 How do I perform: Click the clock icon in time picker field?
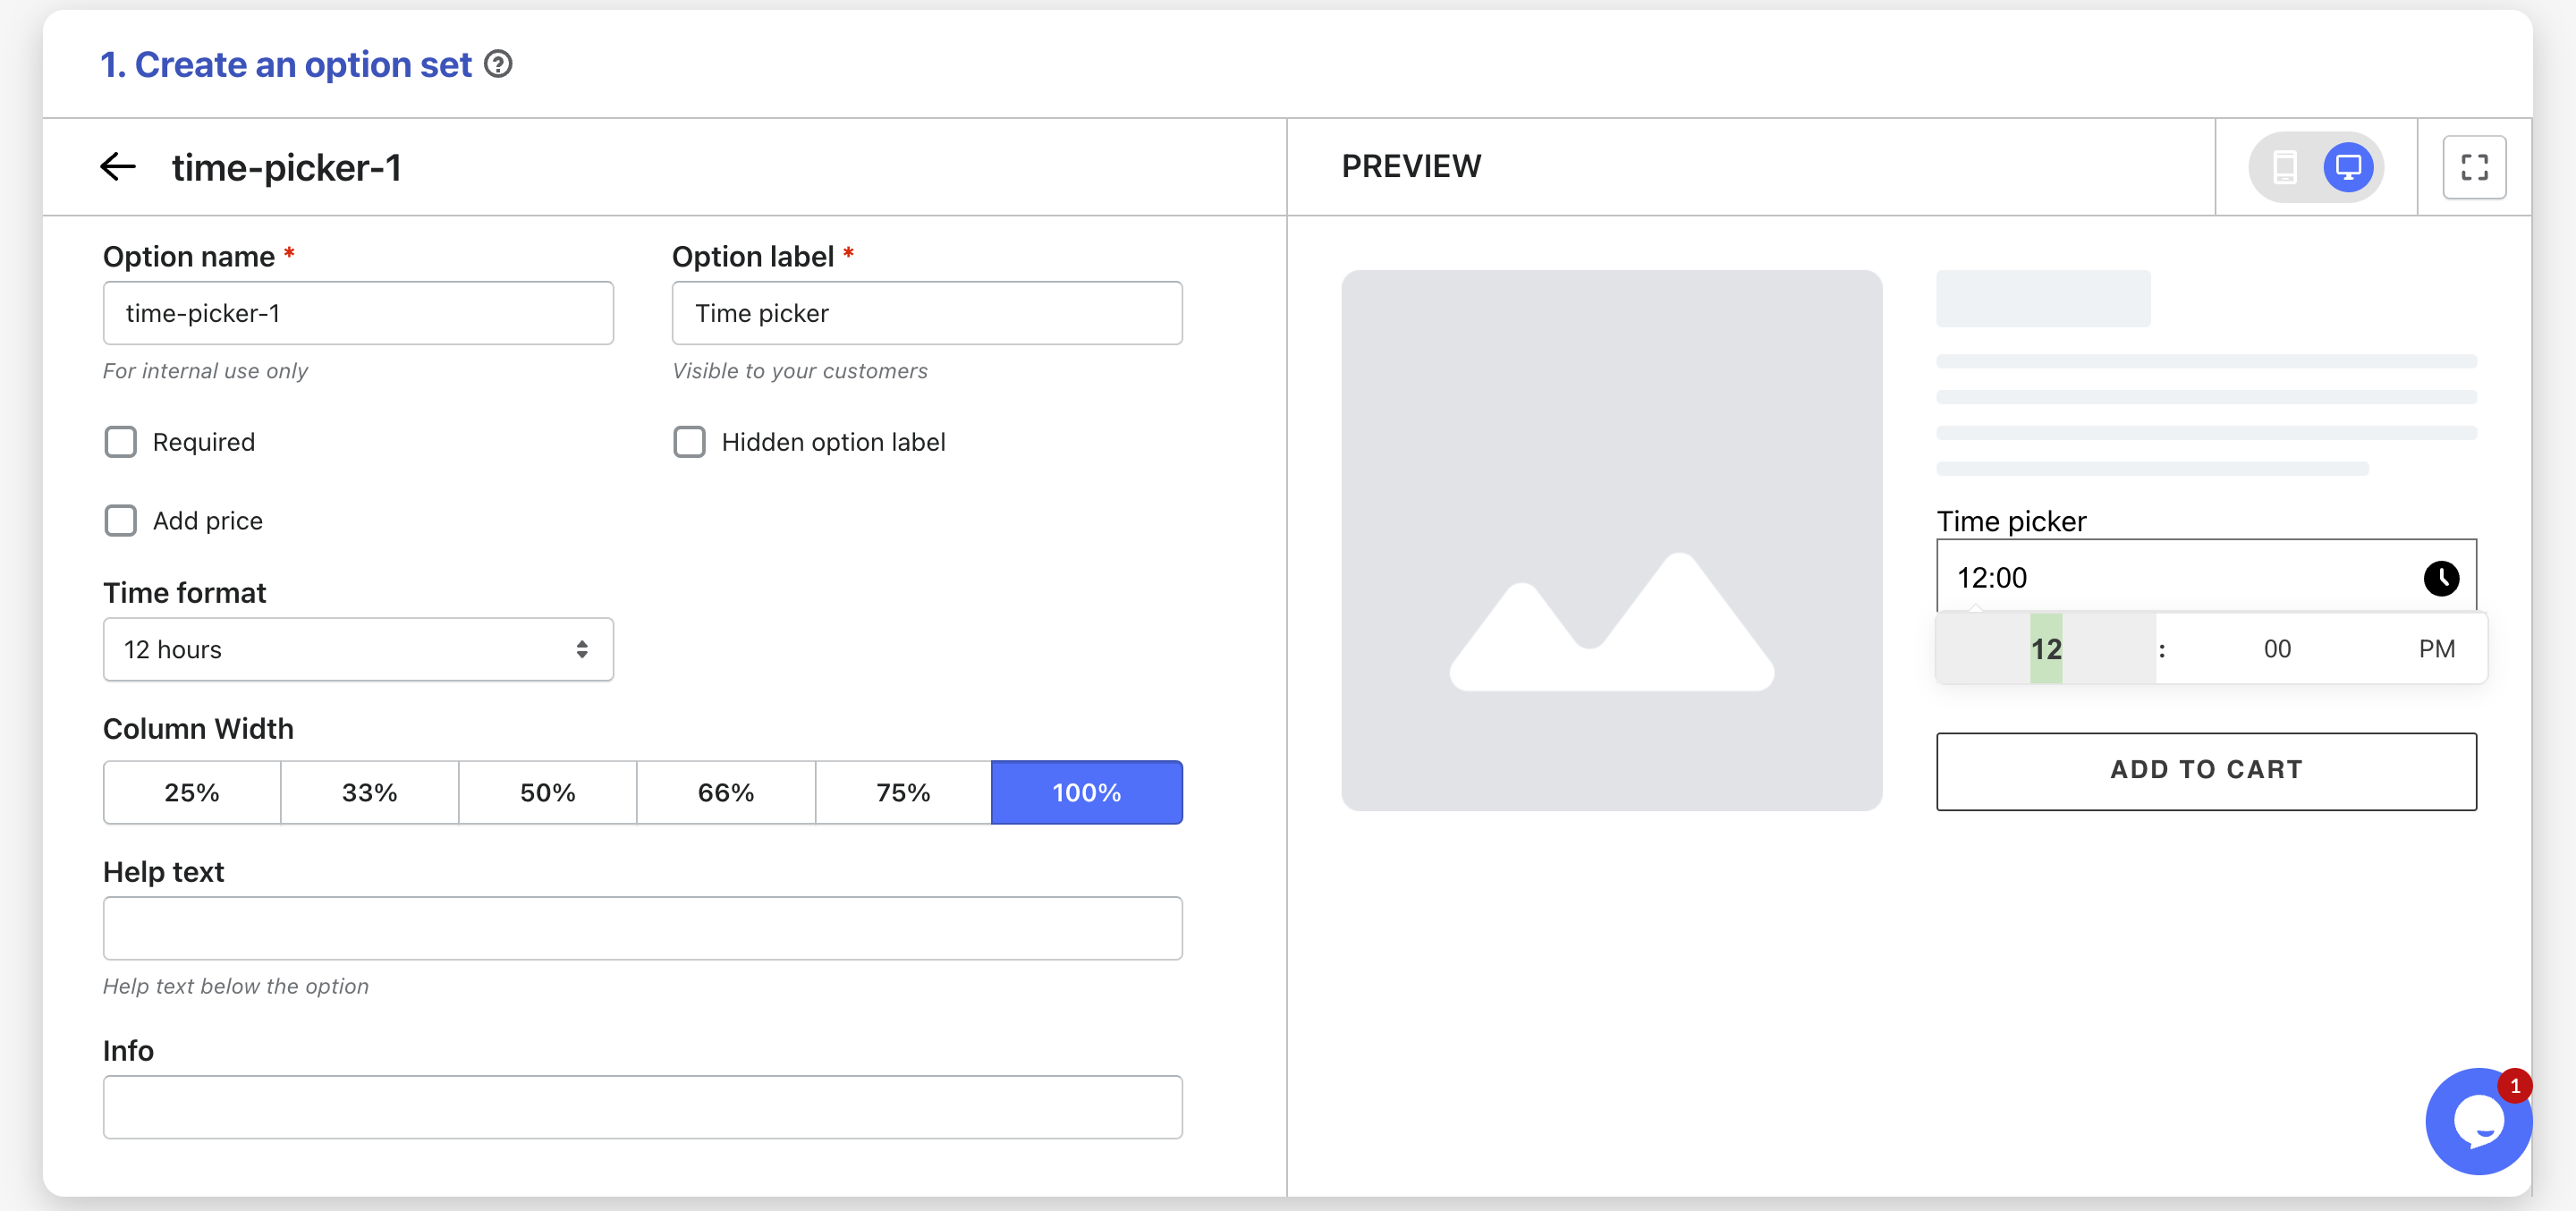tap(2441, 578)
